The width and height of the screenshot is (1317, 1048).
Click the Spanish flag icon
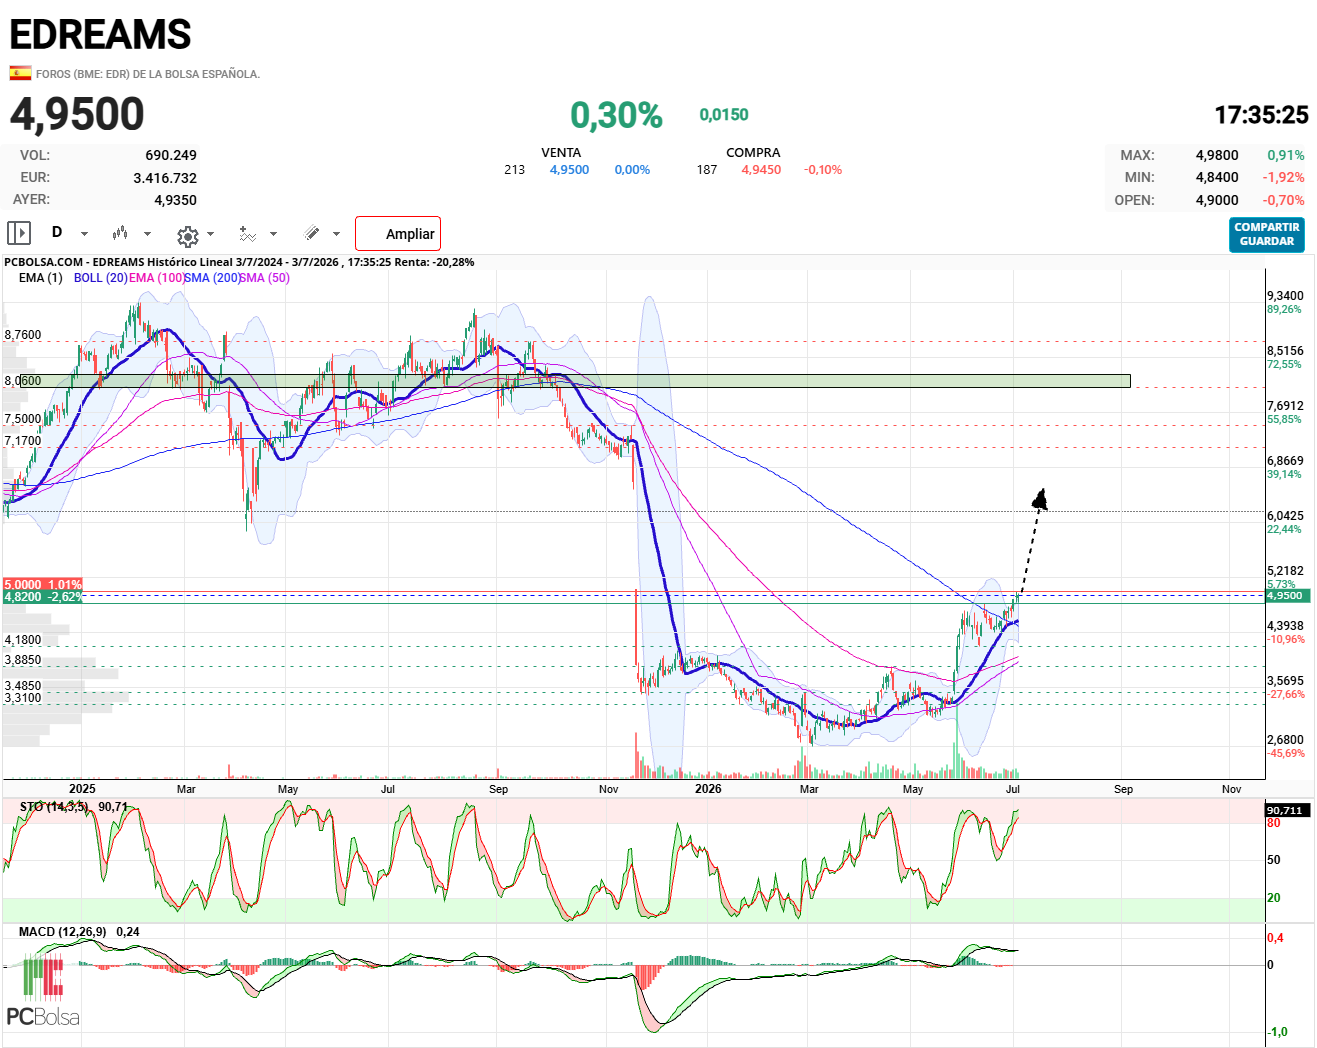pyautogui.click(x=20, y=73)
